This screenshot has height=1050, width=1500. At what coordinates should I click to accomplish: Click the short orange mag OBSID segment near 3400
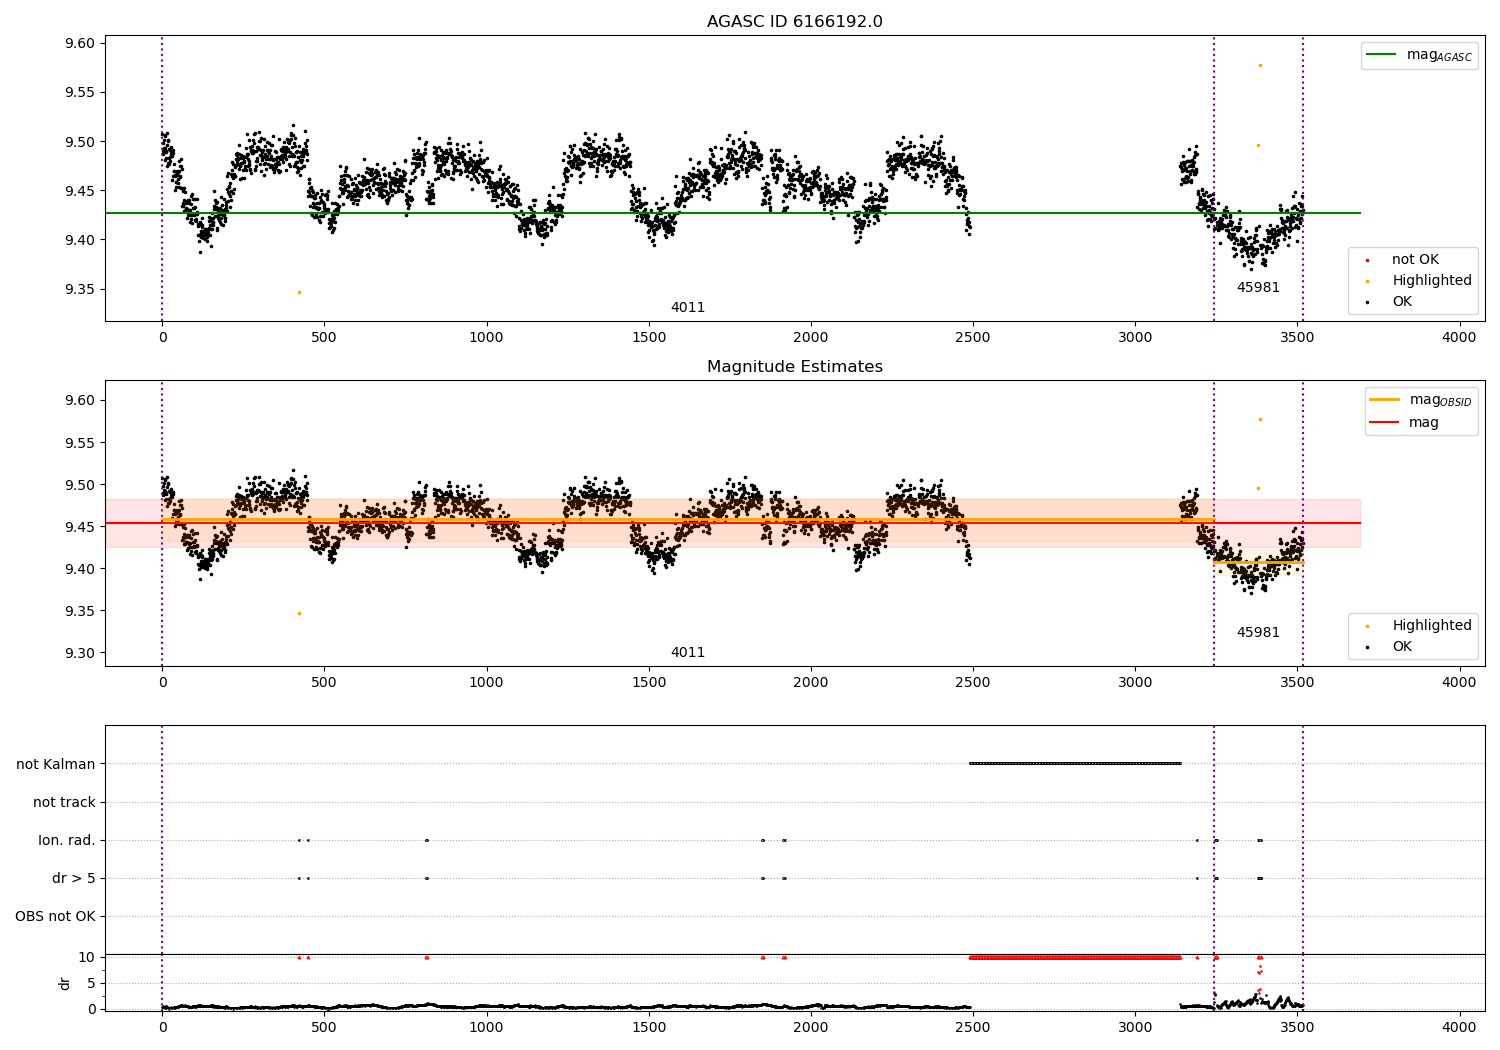pos(1258,562)
